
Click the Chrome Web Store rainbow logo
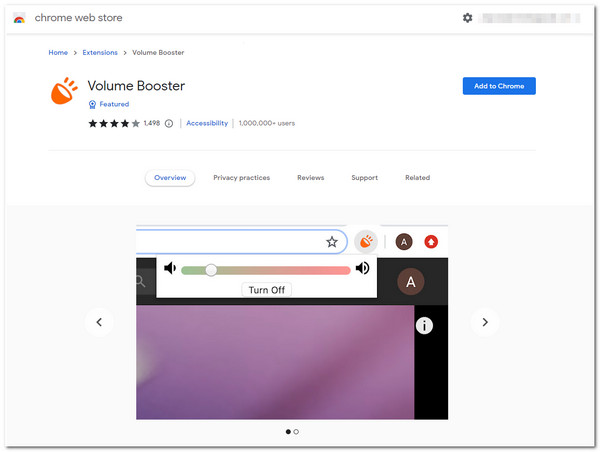click(19, 18)
